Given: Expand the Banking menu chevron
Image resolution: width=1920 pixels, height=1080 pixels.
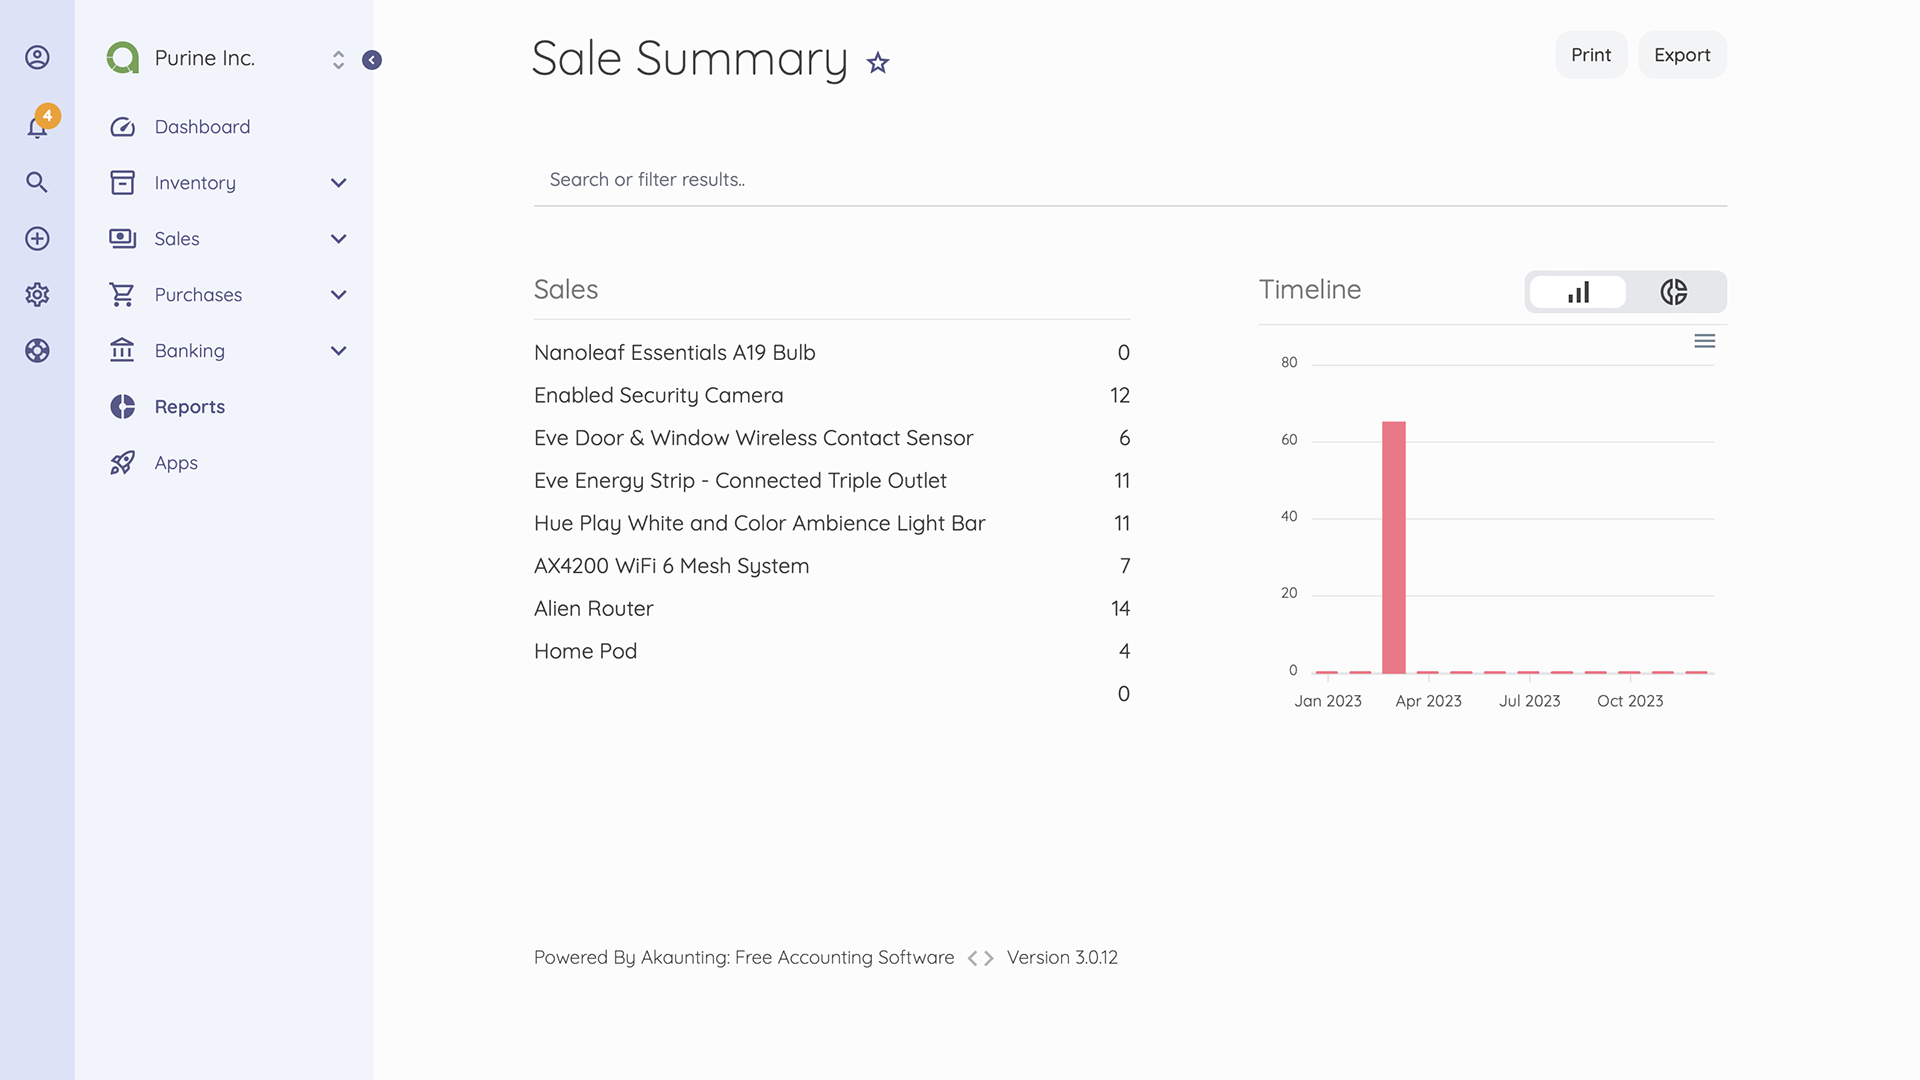Looking at the screenshot, I should (338, 351).
